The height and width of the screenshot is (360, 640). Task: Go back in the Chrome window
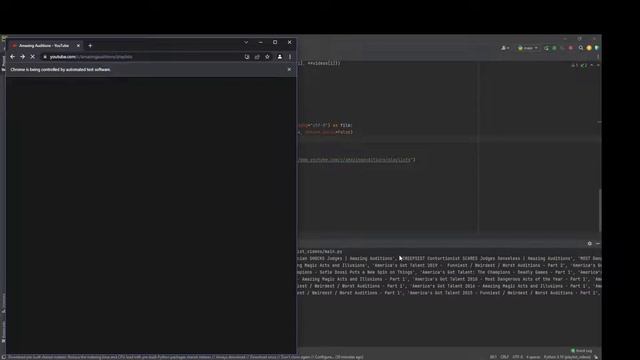click(x=12, y=57)
